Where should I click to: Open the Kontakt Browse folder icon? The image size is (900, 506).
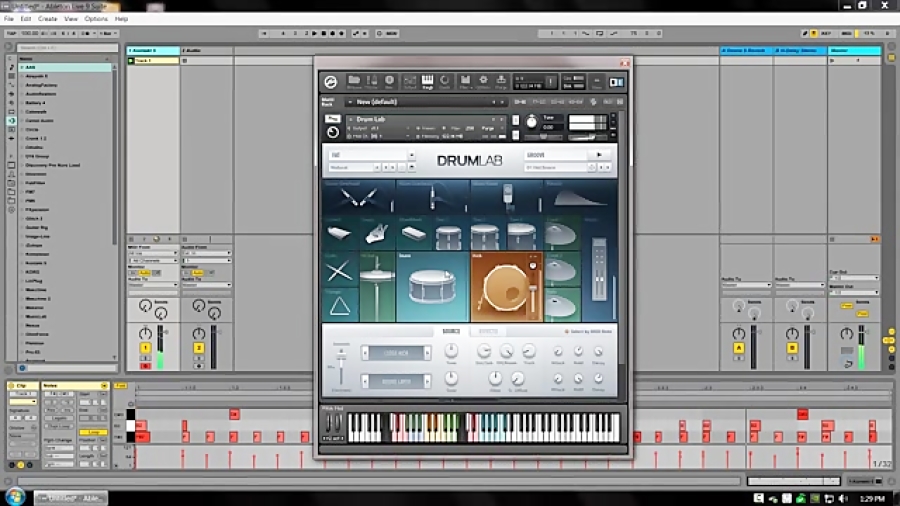354,81
